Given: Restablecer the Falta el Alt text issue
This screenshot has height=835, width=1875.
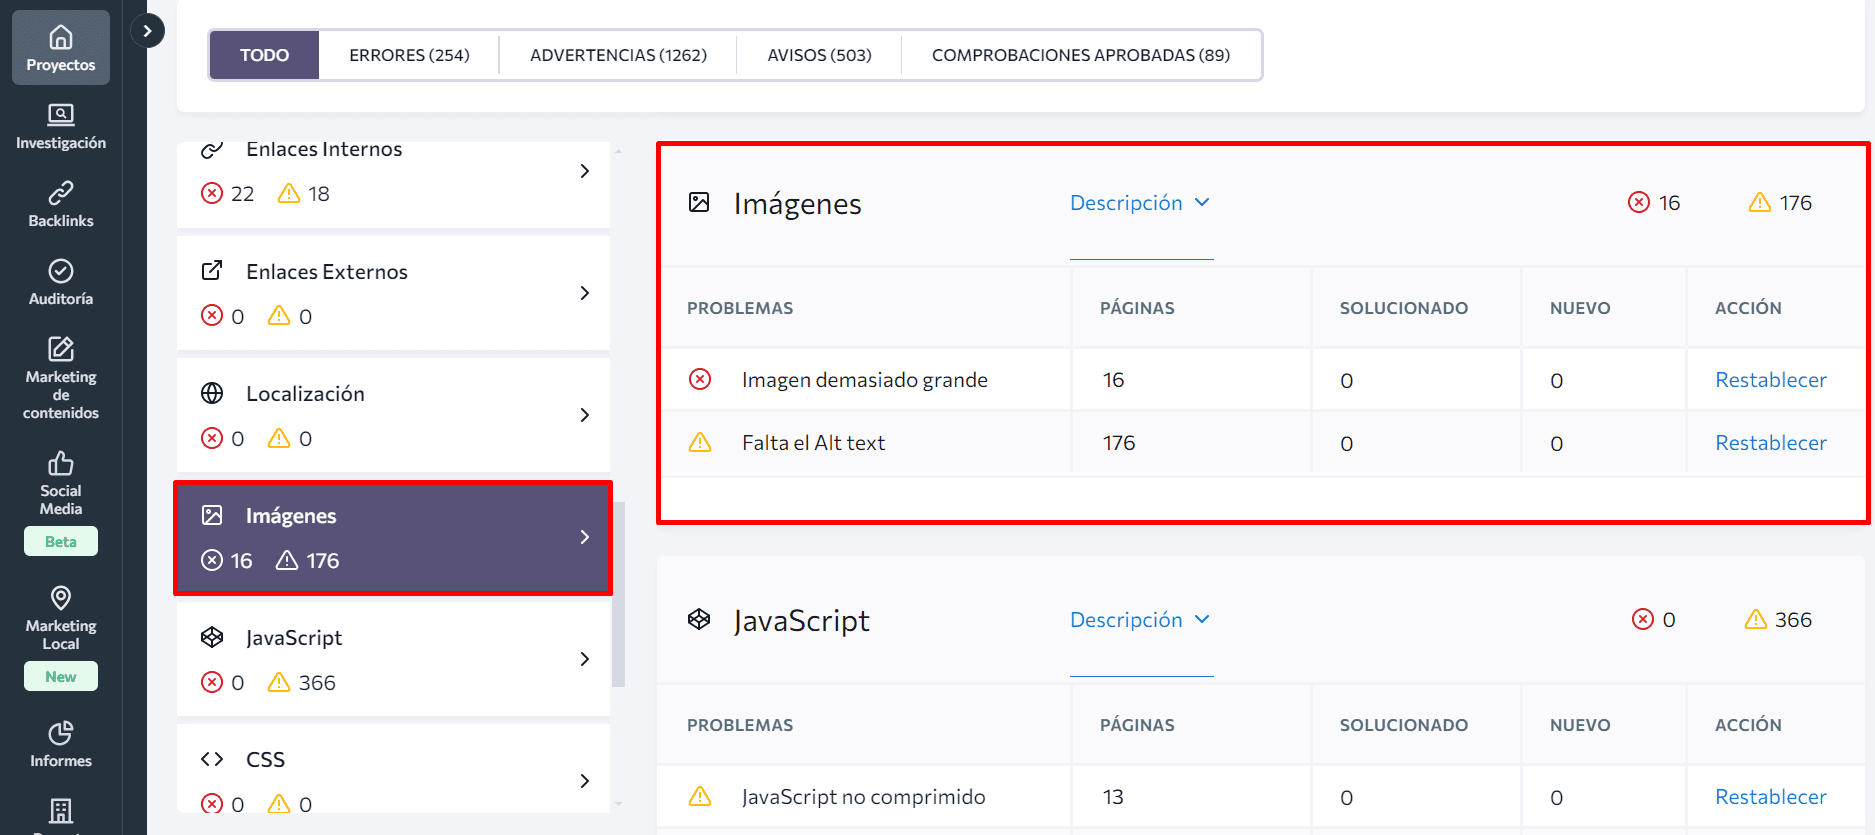Looking at the screenshot, I should click(x=1771, y=443).
